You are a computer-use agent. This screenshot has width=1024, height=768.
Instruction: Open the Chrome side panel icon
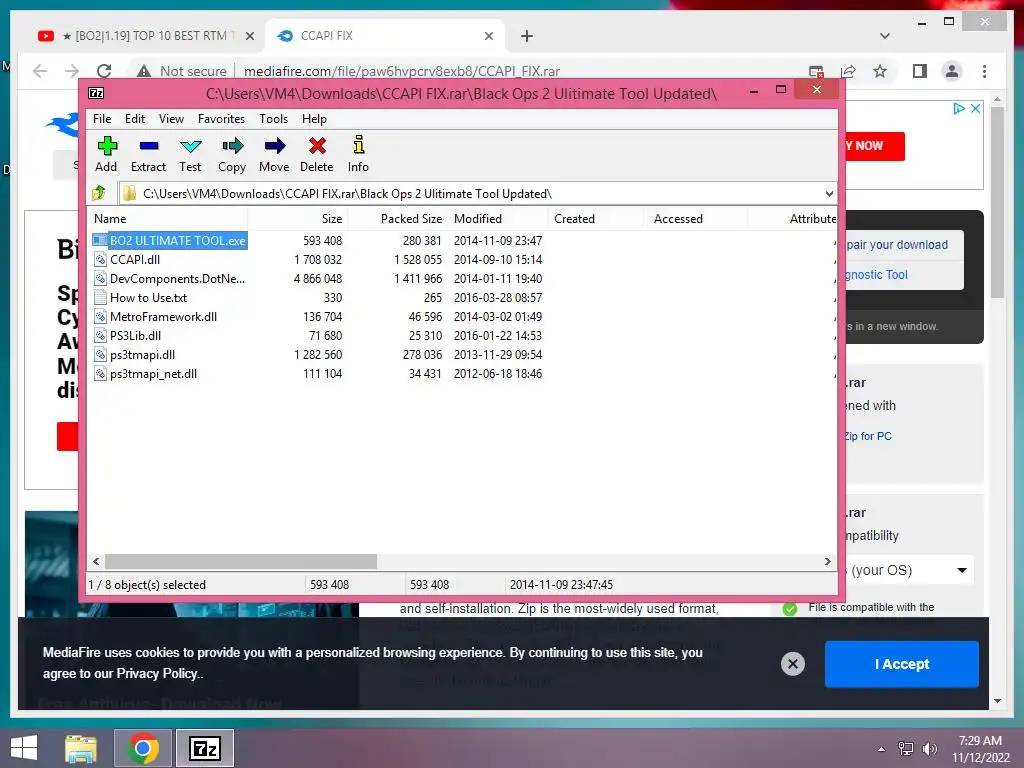pyautogui.click(x=920, y=71)
